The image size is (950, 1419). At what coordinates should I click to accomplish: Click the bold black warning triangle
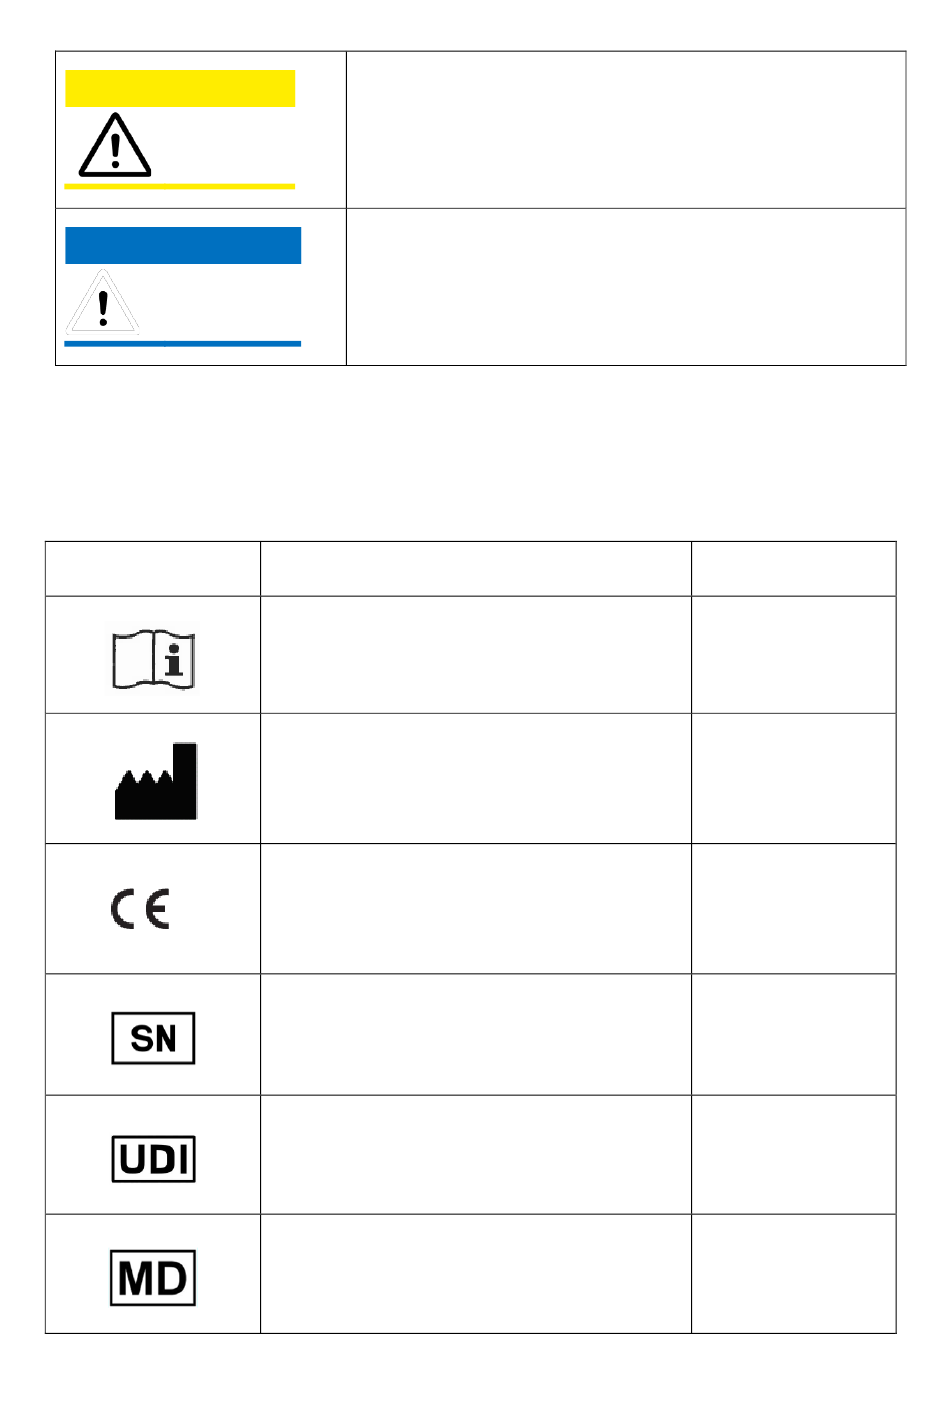[115, 146]
